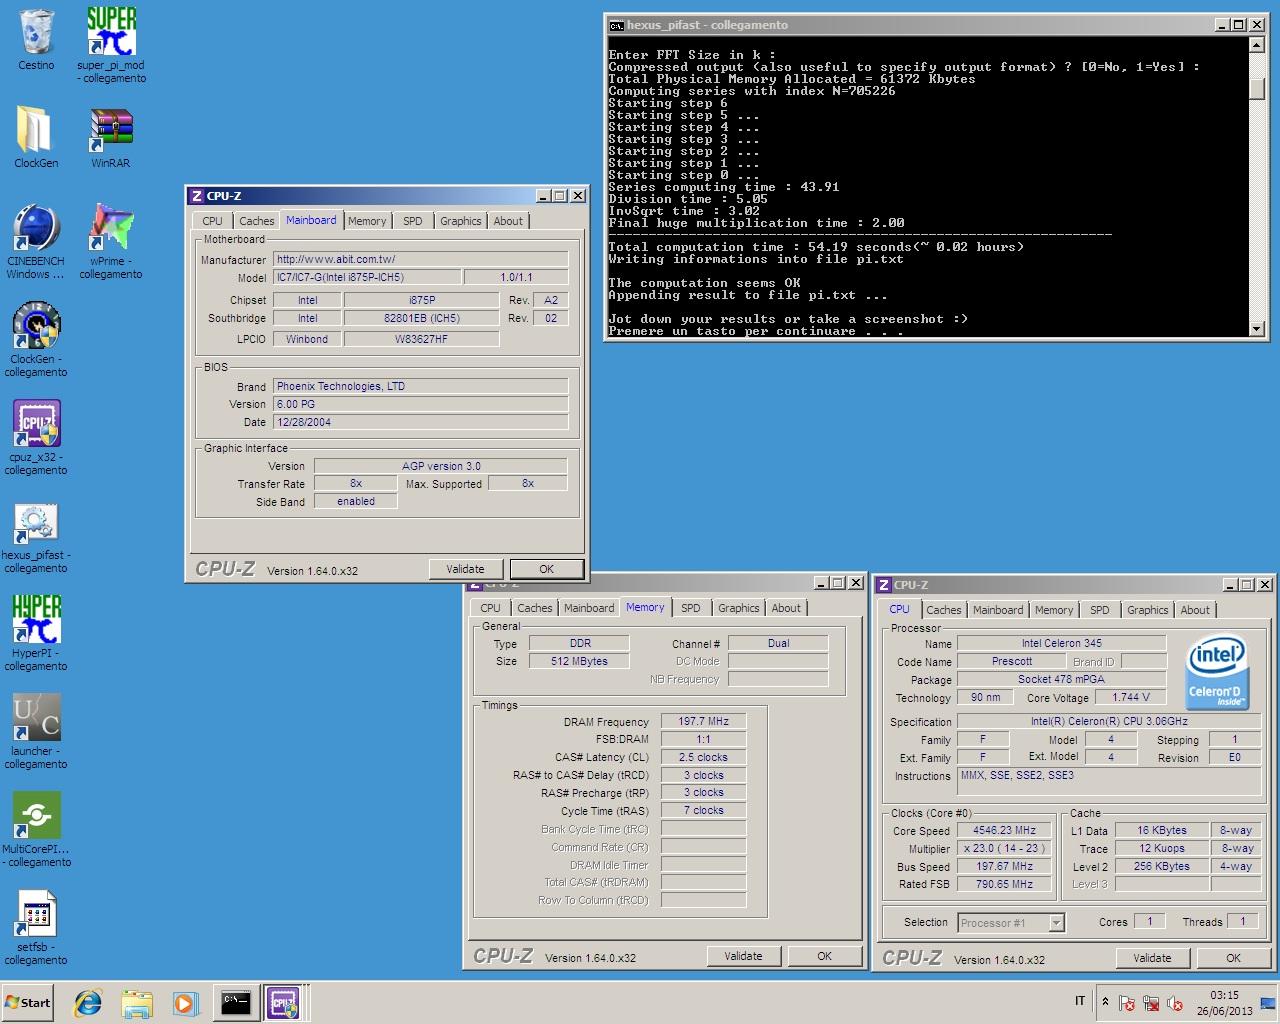Open Graphics tab in Mainboard CPU-Z window

[x=461, y=221]
